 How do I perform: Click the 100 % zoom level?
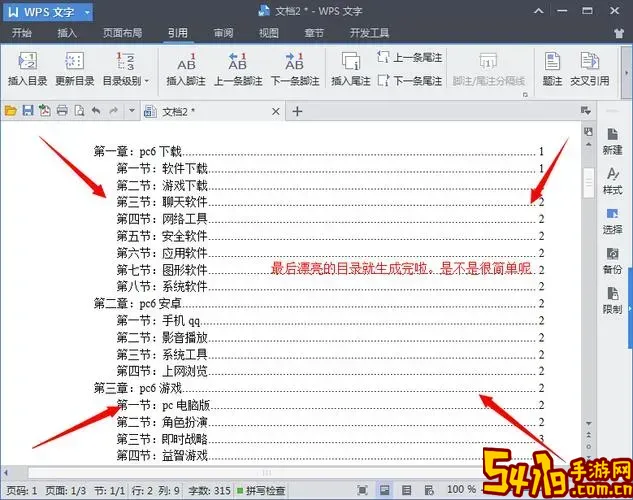coord(461,490)
